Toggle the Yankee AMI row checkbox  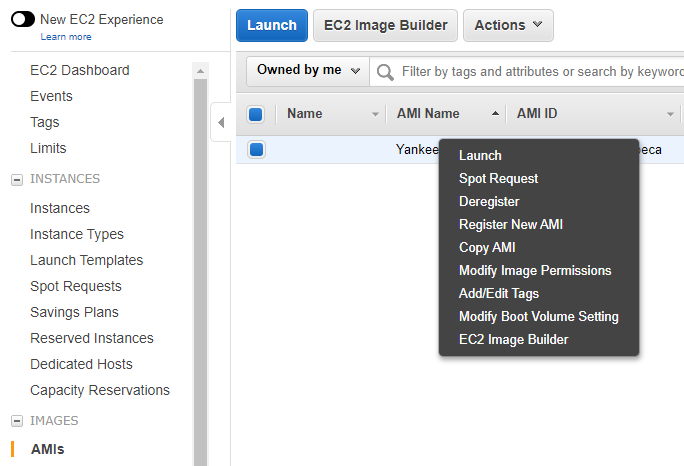[256, 150]
